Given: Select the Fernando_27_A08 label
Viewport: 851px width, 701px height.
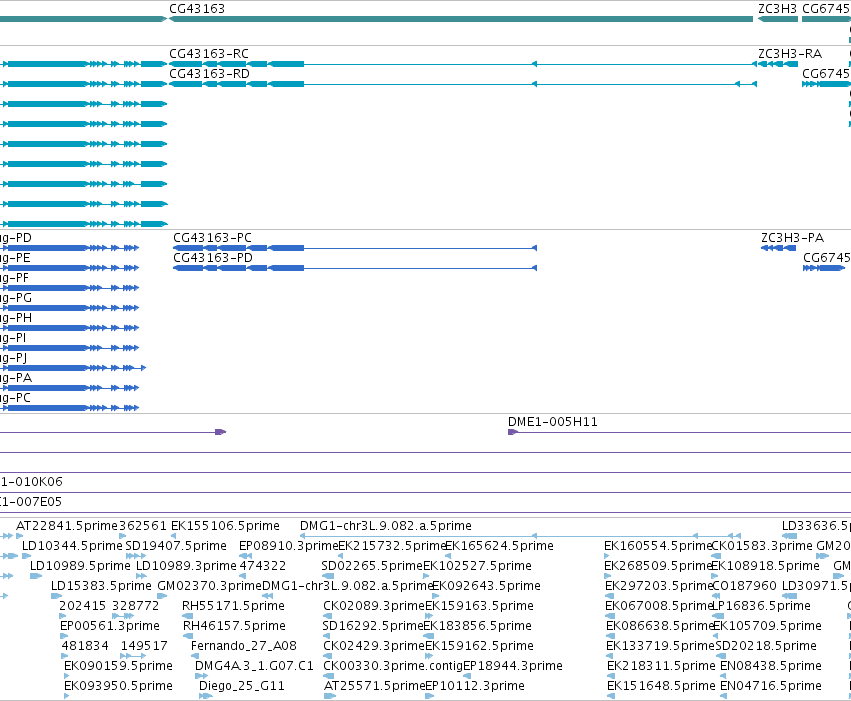Looking at the screenshot, I should pyautogui.click(x=244, y=646).
